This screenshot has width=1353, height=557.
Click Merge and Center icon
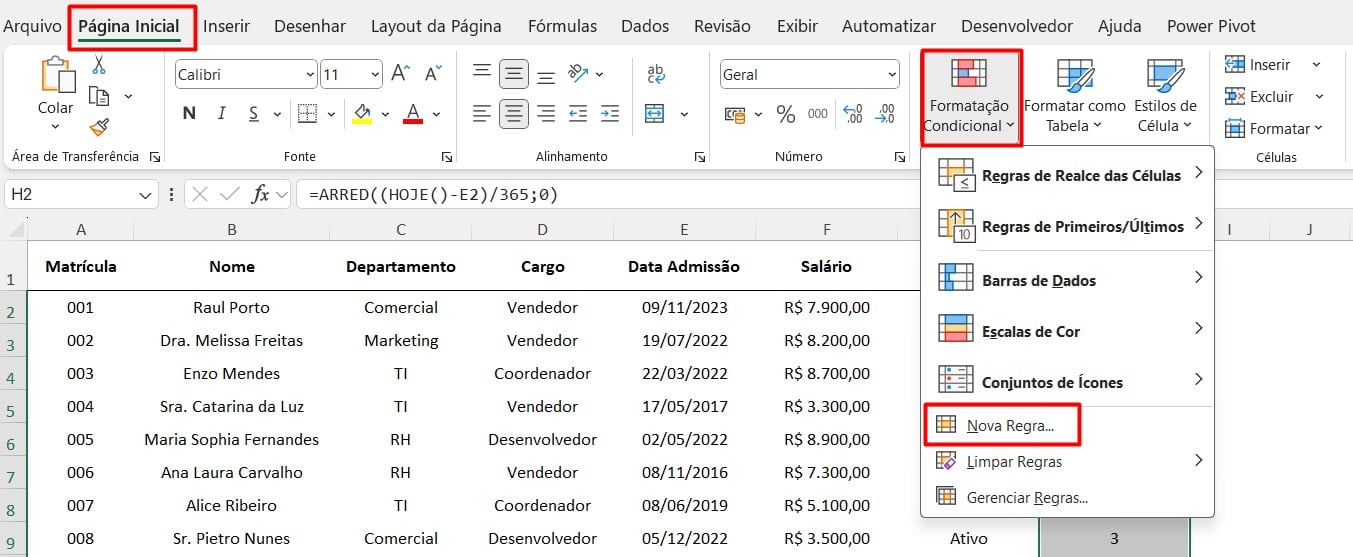pyautogui.click(x=654, y=113)
